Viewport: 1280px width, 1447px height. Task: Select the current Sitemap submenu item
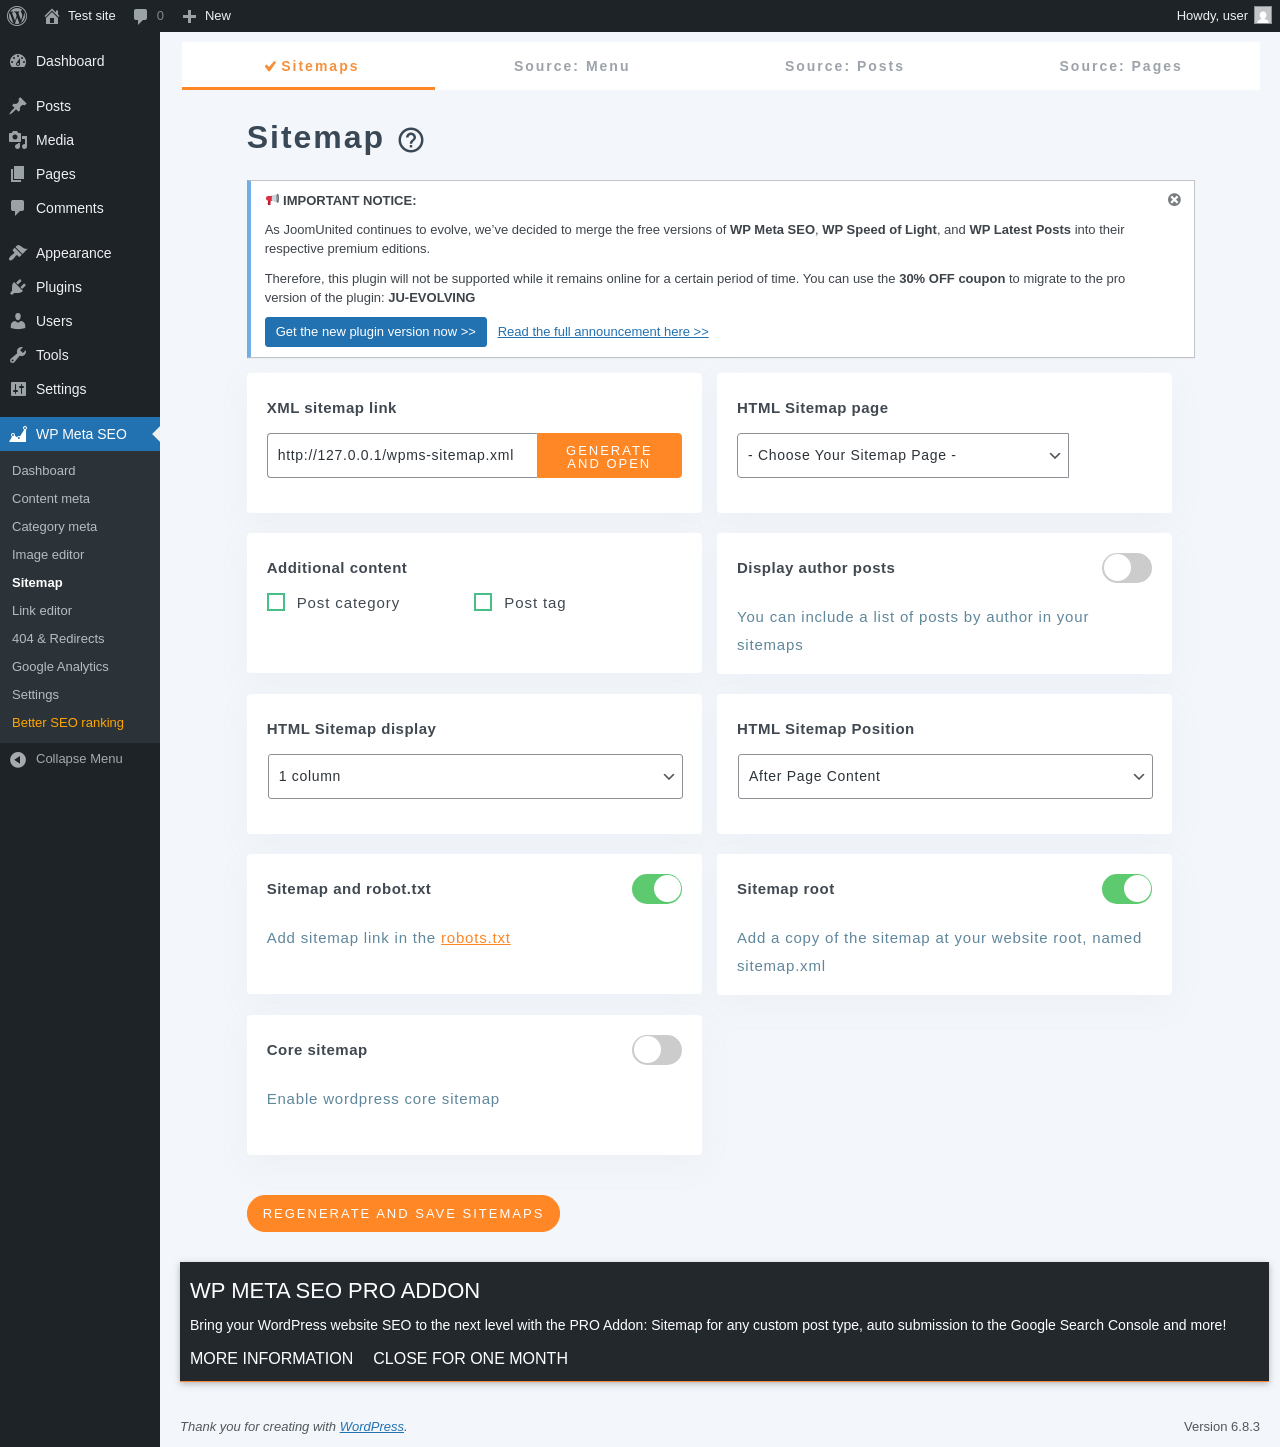tap(37, 583)
